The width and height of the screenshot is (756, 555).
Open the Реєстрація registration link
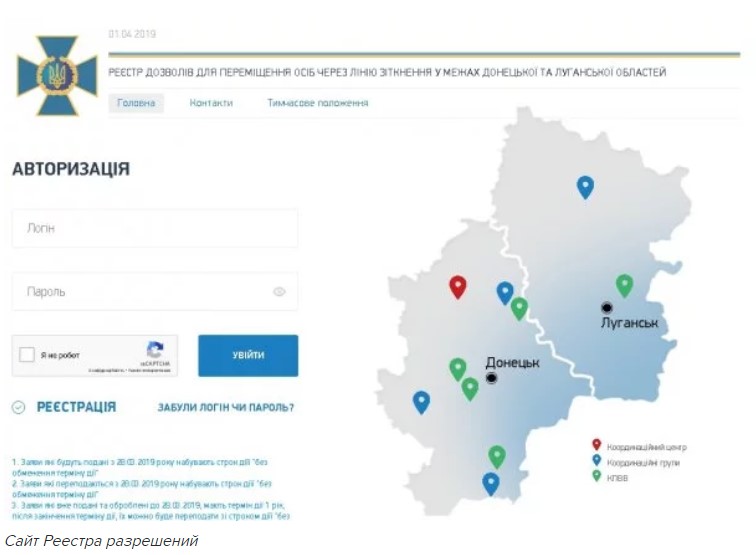pos(76,407)
